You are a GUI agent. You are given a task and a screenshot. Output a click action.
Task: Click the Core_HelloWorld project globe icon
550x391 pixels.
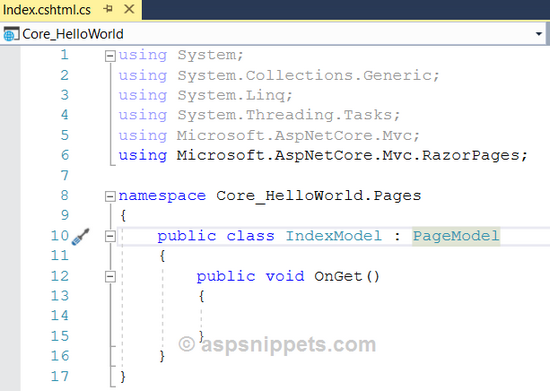click(11, 34)
